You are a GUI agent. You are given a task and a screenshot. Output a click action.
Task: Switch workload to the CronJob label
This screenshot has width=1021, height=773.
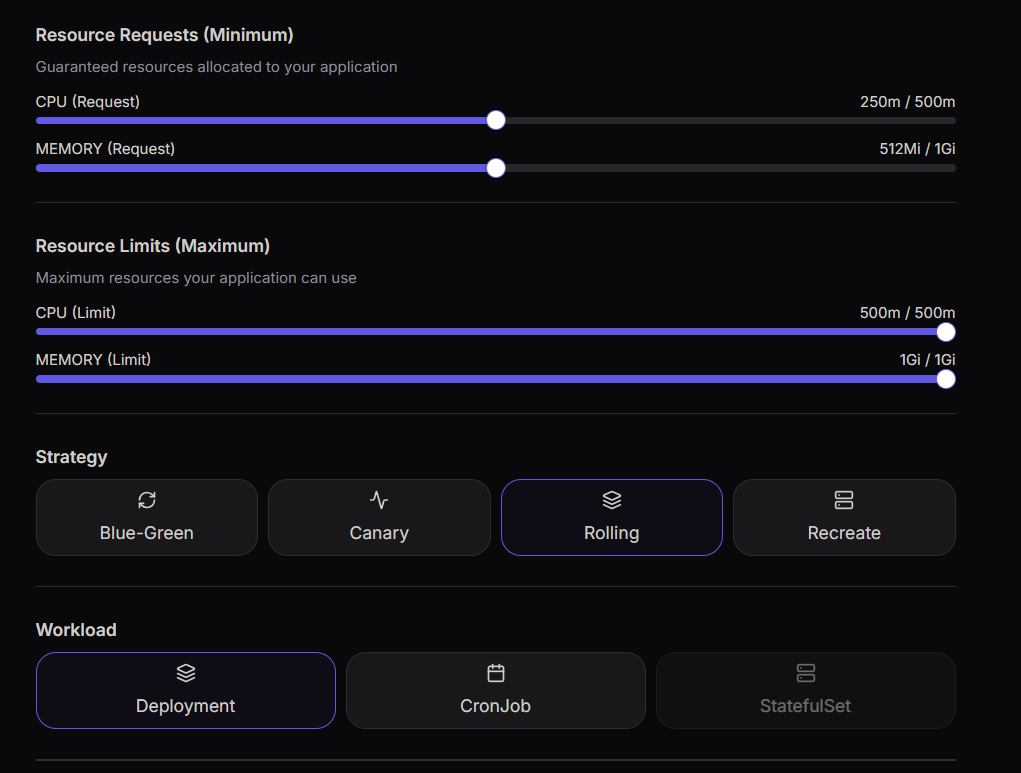point(496,706)
